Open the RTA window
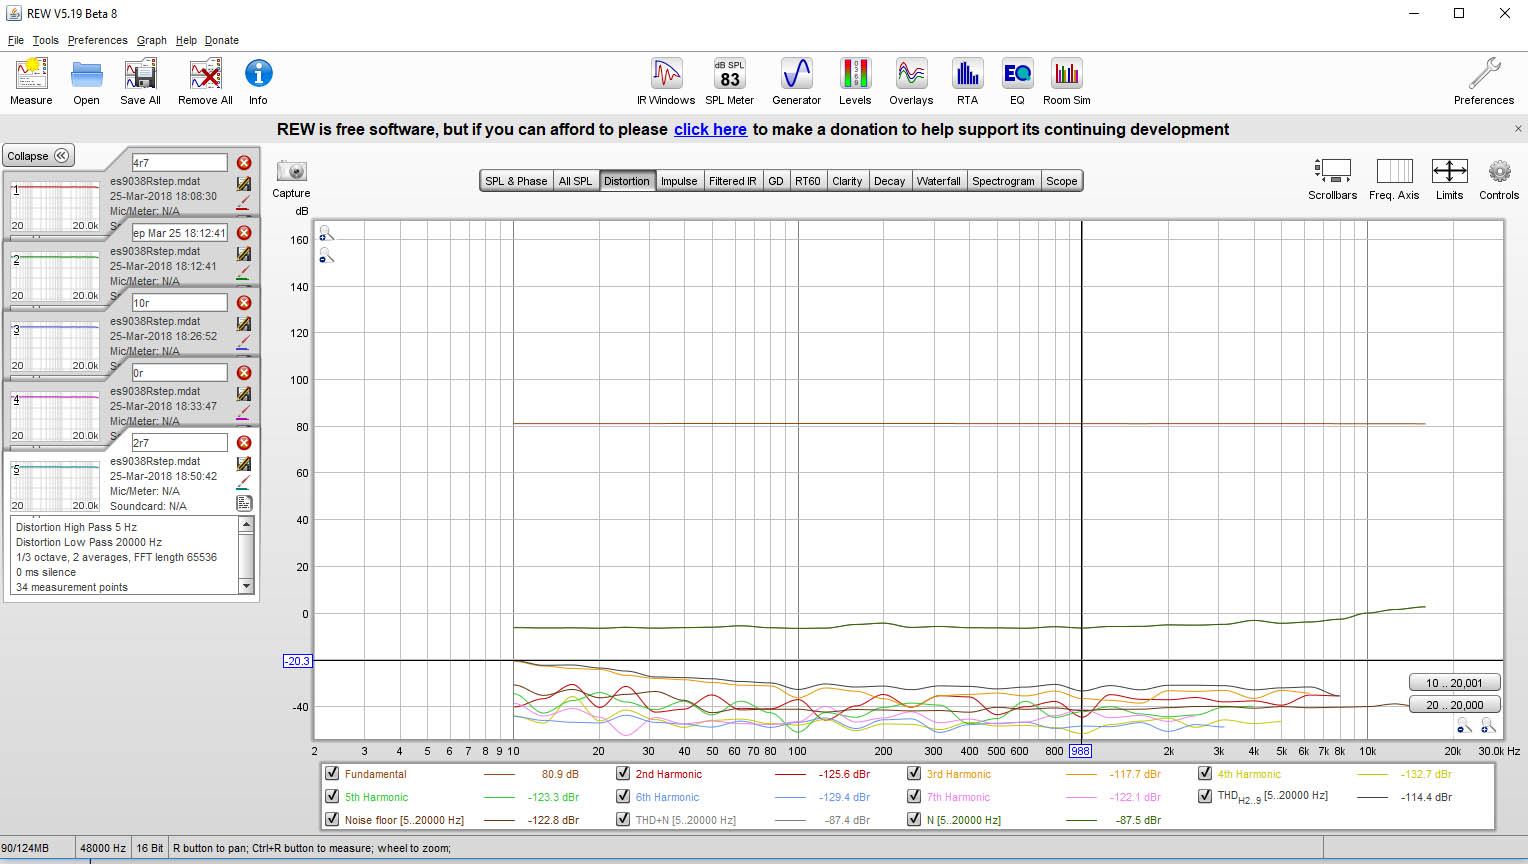The height and width of the screenshot is (864, 1528). click(967, 74)
